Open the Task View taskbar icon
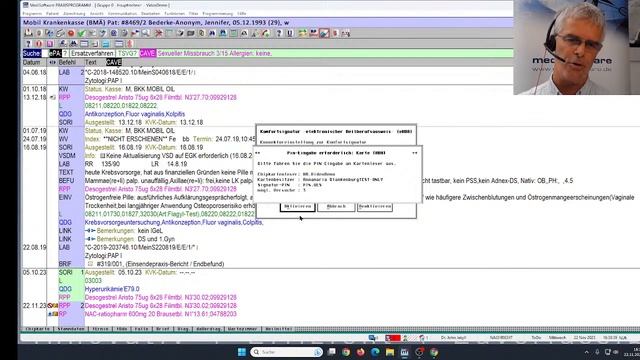The image size is (640, 360). [x=332, y=352]
